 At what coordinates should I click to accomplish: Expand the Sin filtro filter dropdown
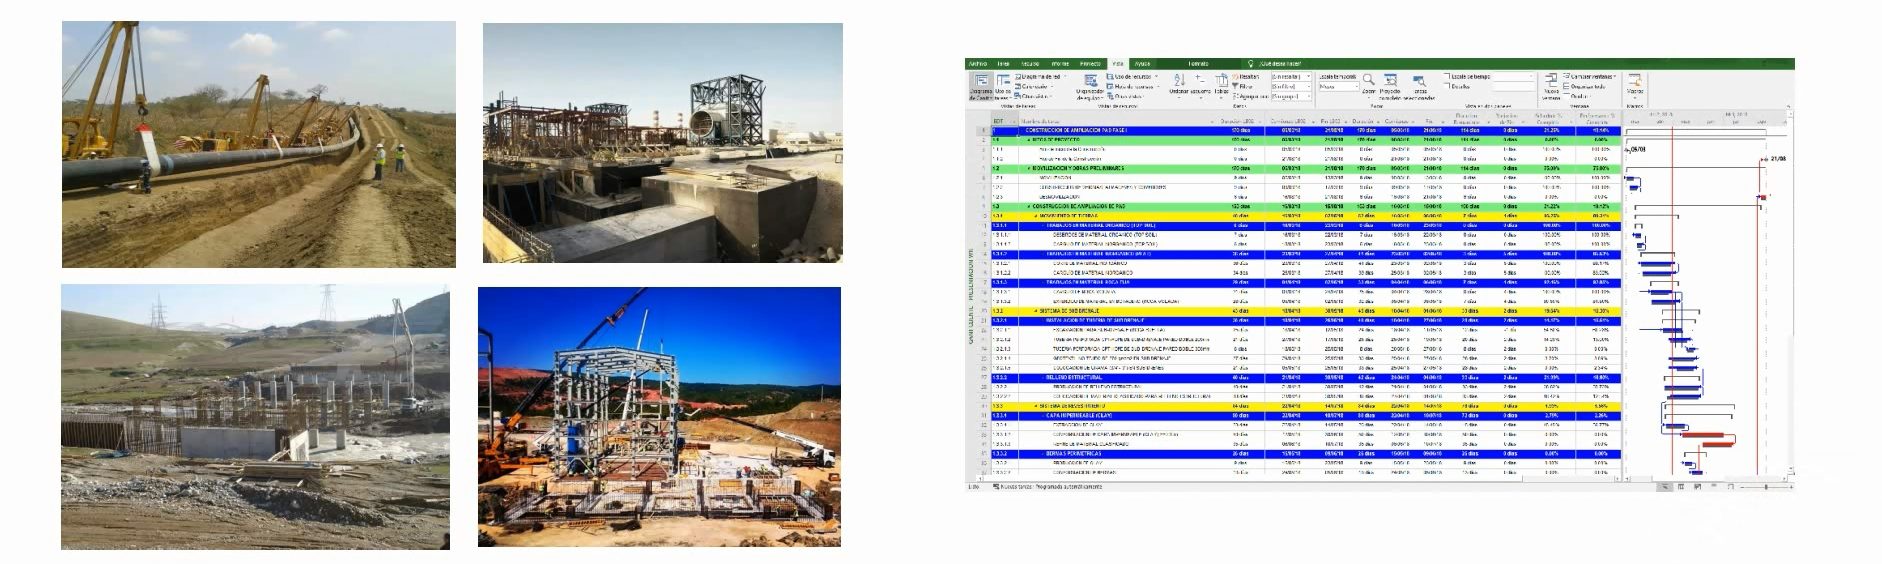coord(1290,87)
